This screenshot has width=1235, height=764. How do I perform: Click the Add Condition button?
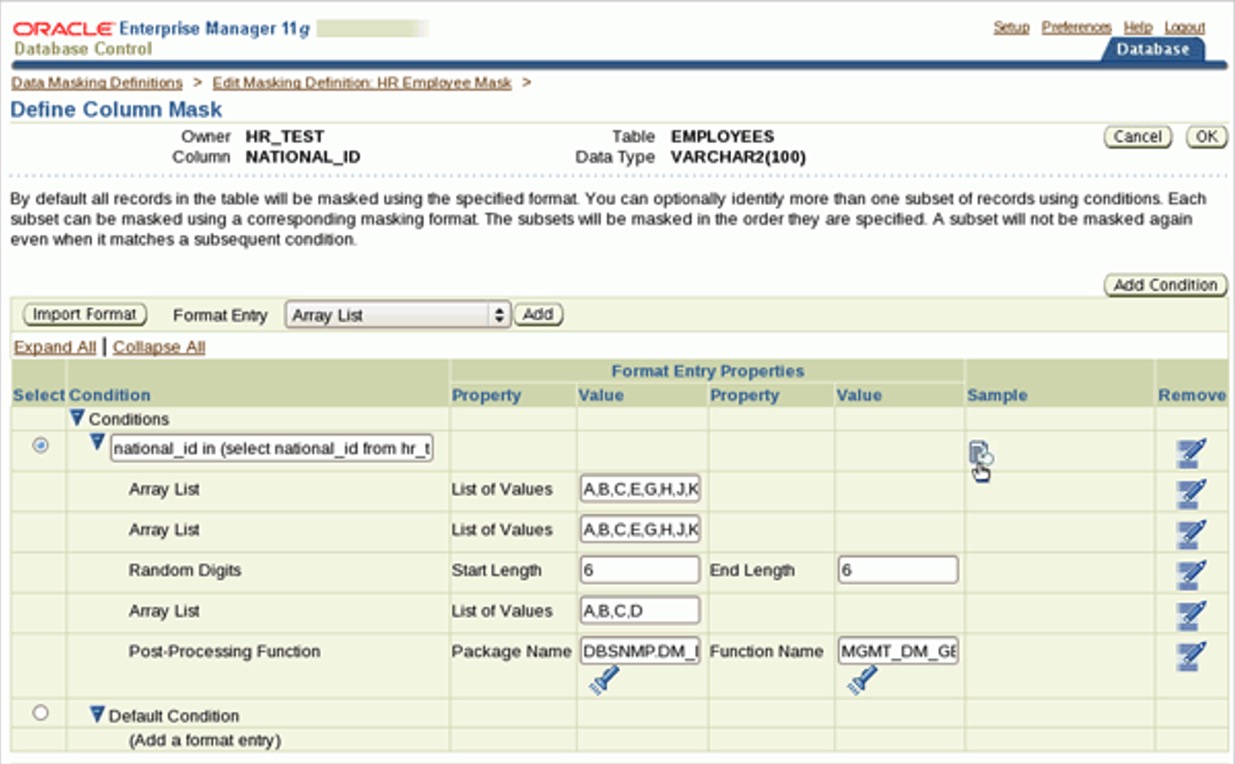(x=1165, y=285)
